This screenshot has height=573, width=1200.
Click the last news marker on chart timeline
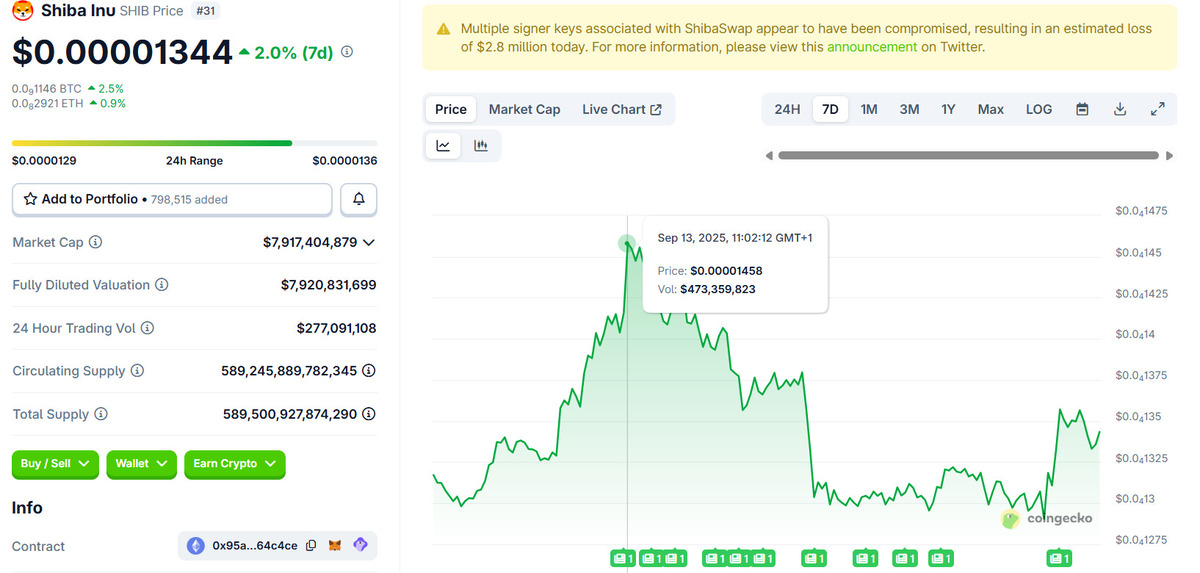click(x=1059, y=558)
